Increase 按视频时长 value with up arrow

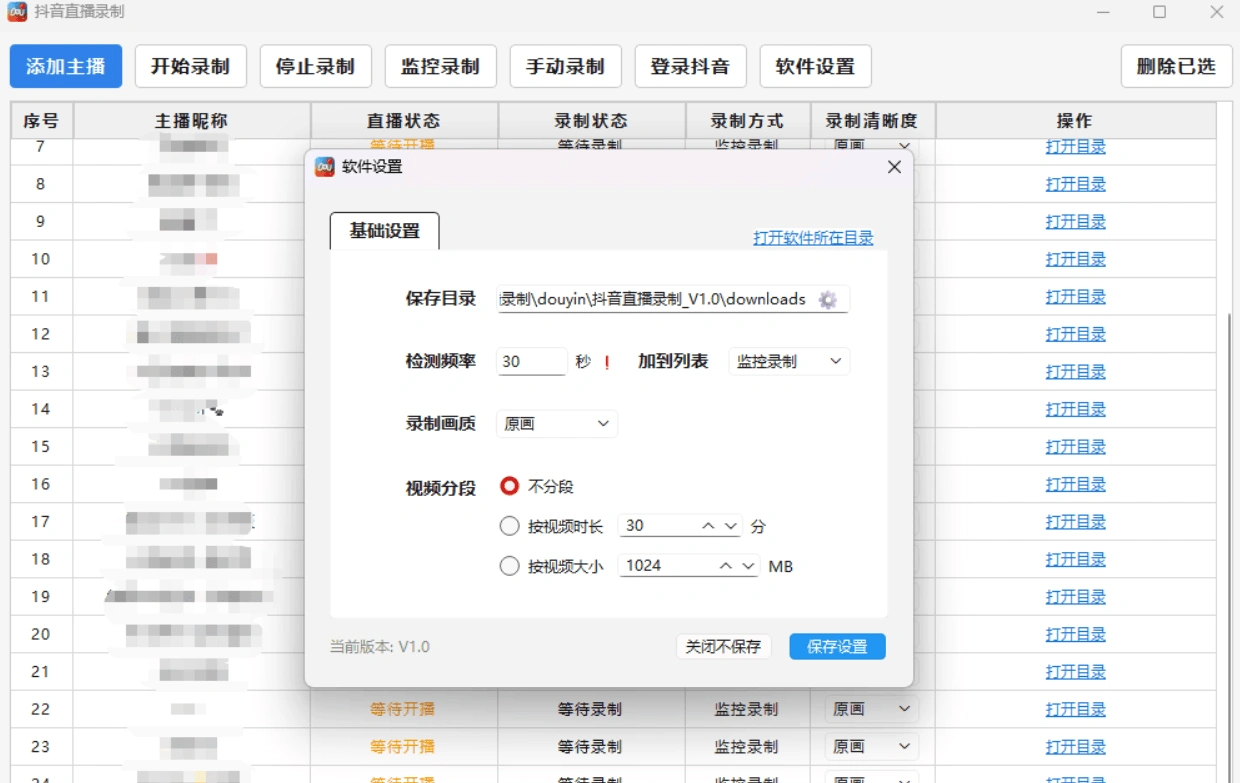[x=708, y=526]
